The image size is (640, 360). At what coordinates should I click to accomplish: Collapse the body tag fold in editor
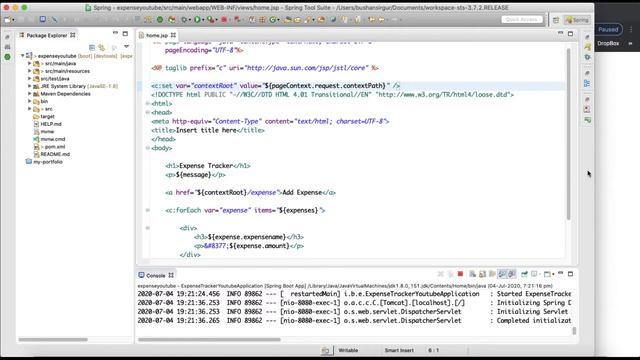(x=148, y=148)
